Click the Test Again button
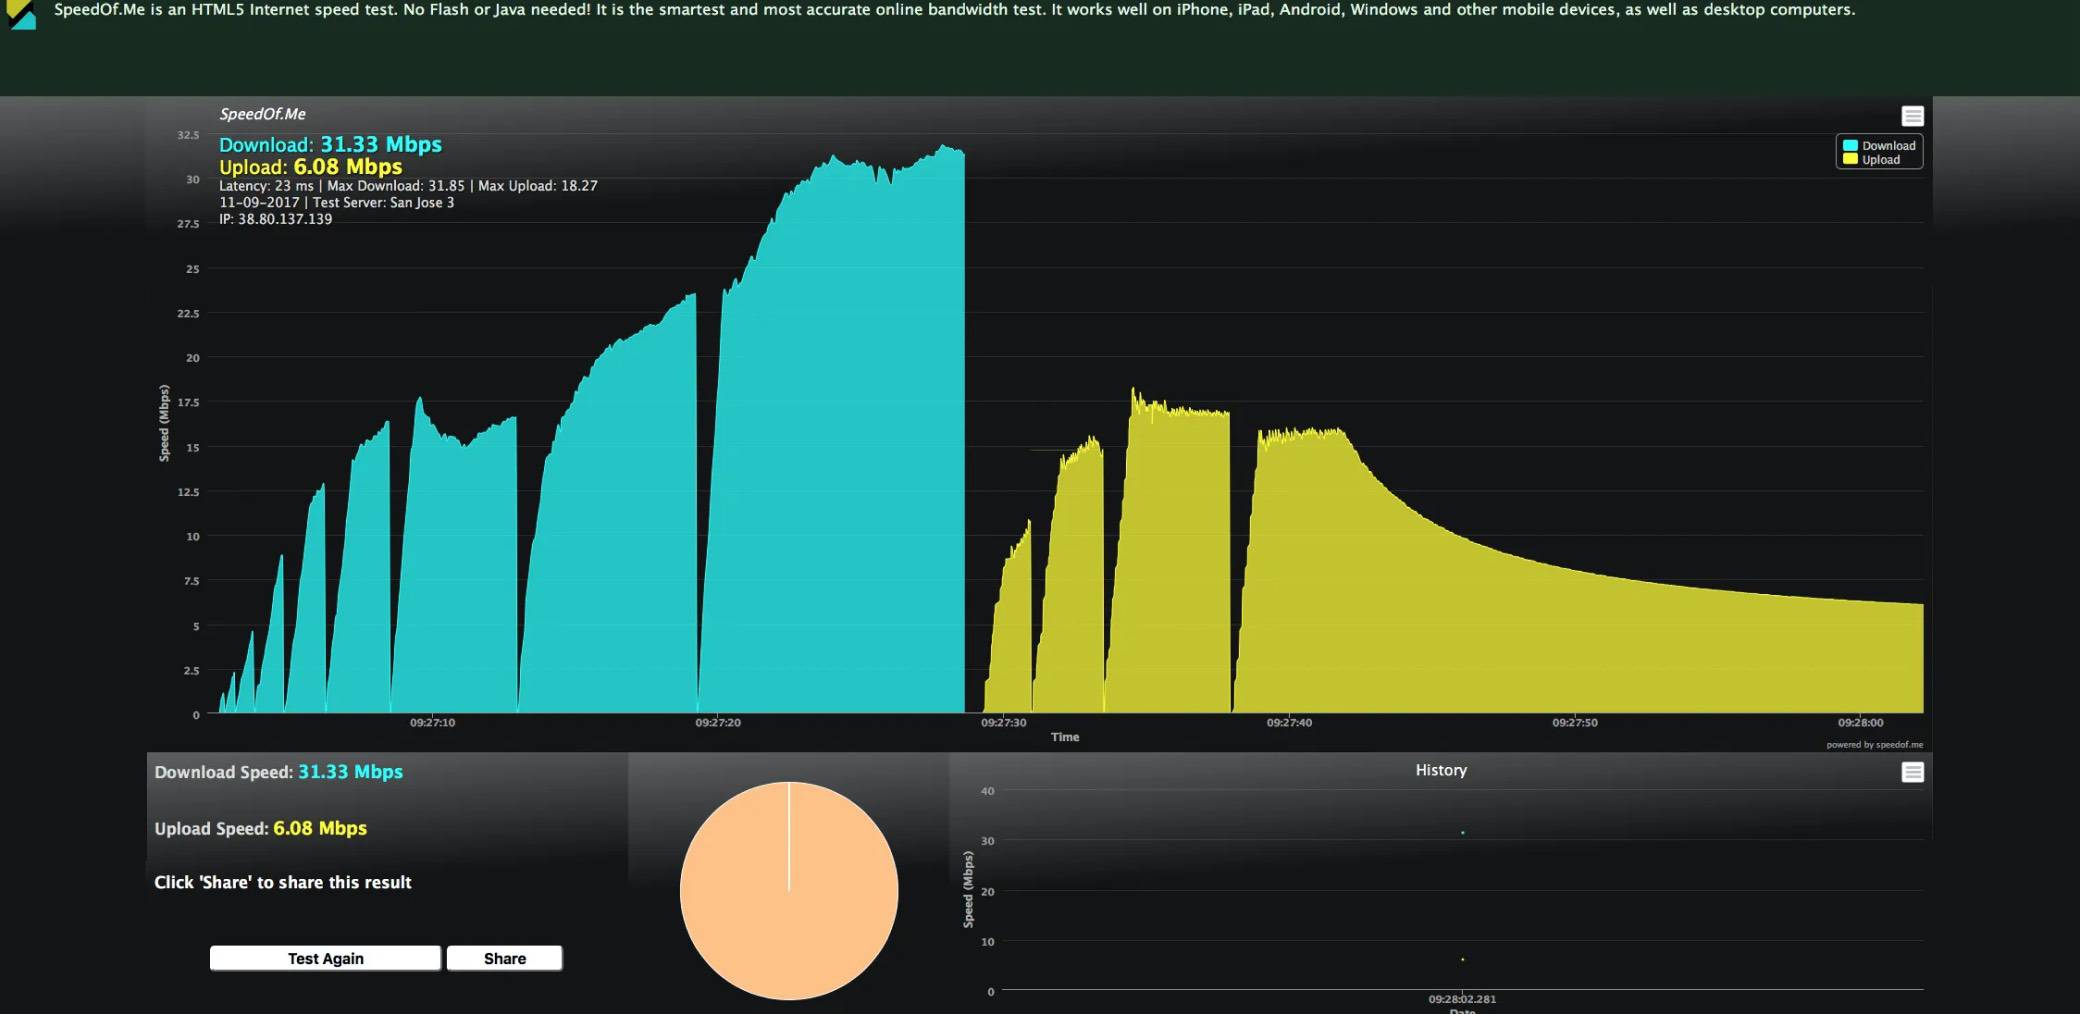The image size is (2080, 1014). [325, 958]
